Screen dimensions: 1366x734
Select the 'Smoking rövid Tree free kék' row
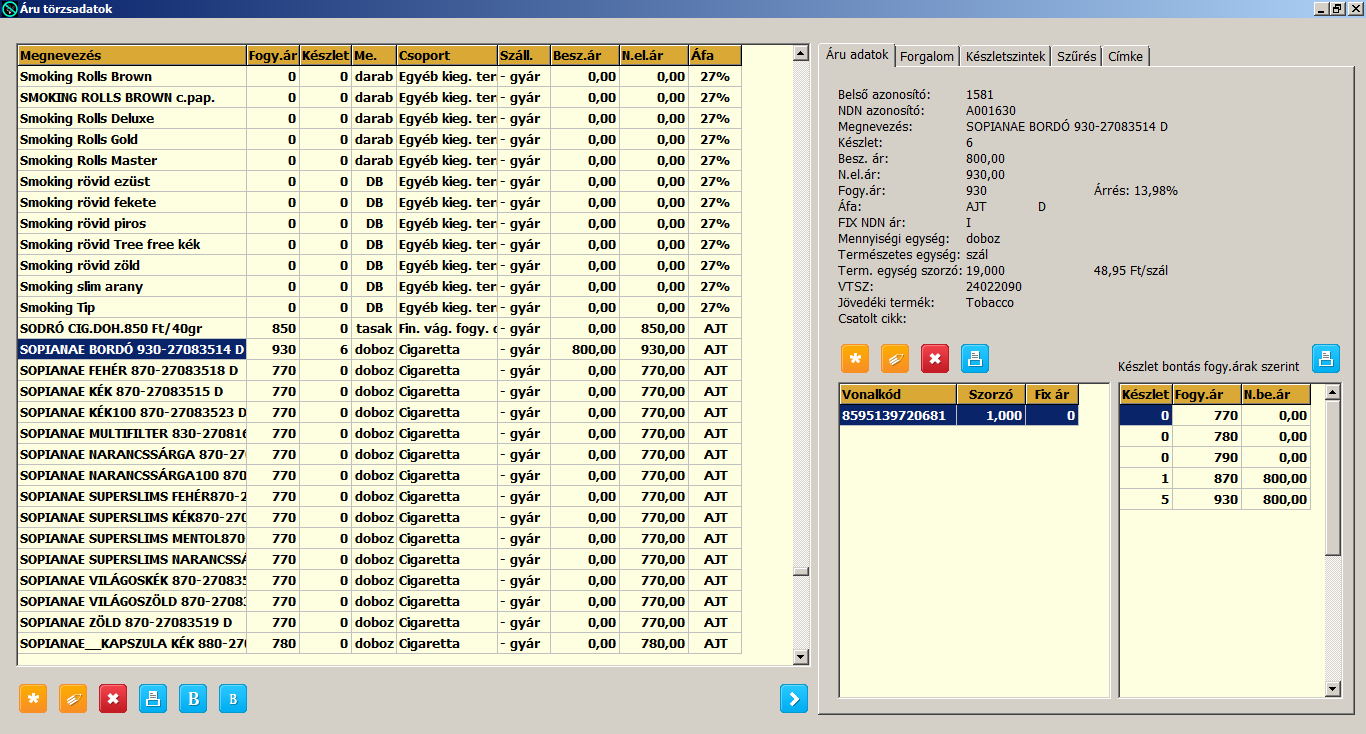[380, 245]
